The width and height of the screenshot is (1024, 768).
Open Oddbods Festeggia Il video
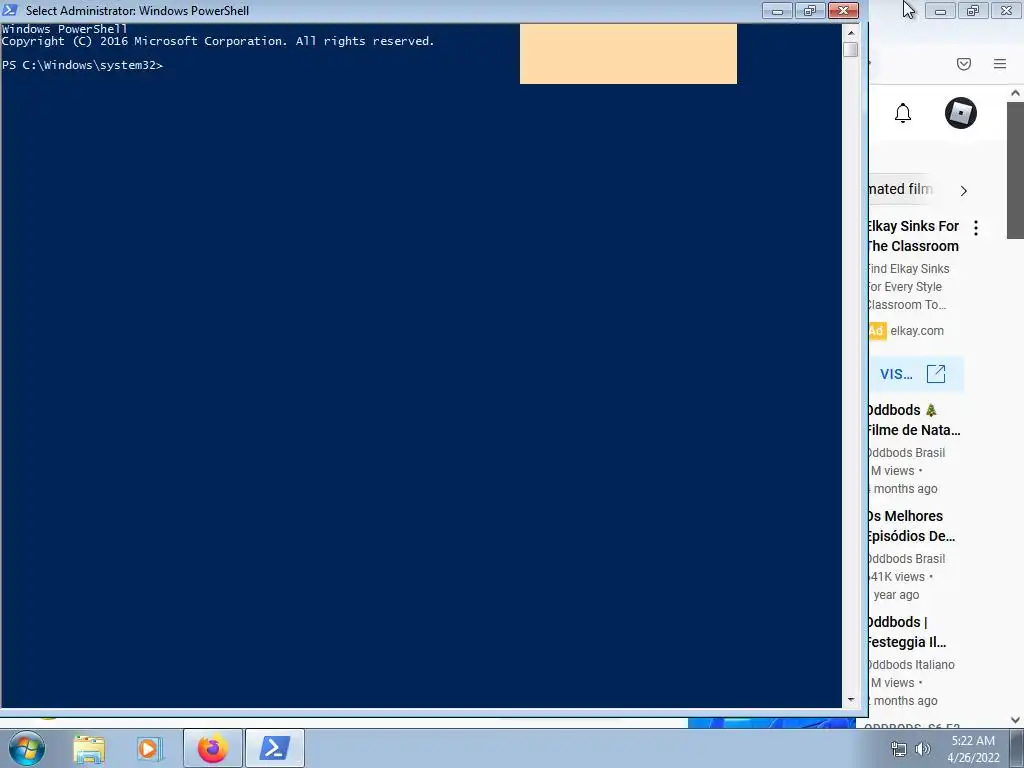point(907,632)
